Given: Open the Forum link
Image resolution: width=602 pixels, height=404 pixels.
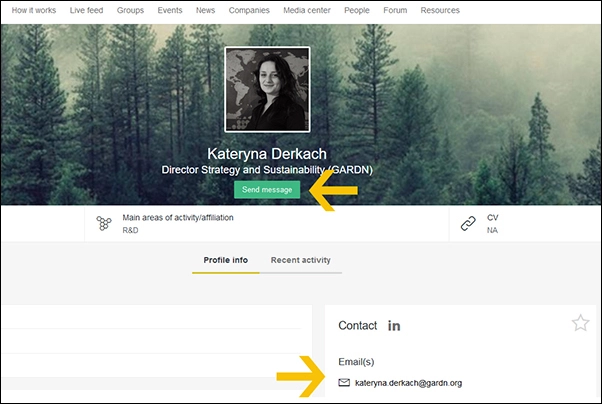Looking at the screenshot, I should tap(395, 11).
